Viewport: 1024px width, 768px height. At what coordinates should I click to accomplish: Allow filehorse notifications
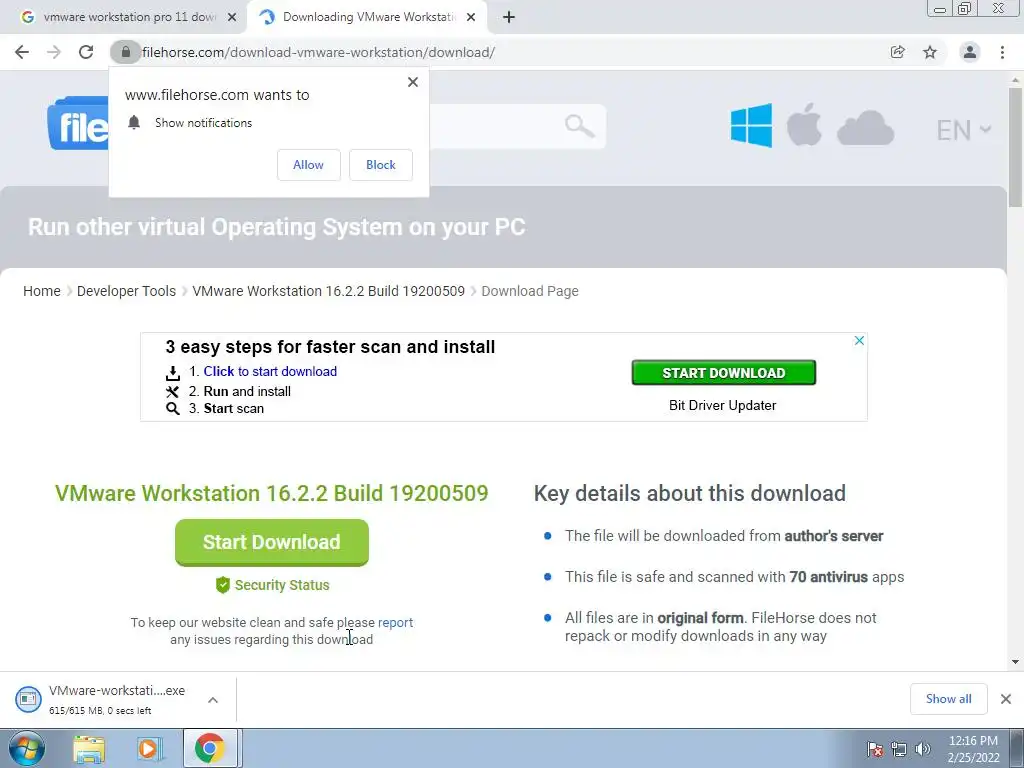click(308, 165)
